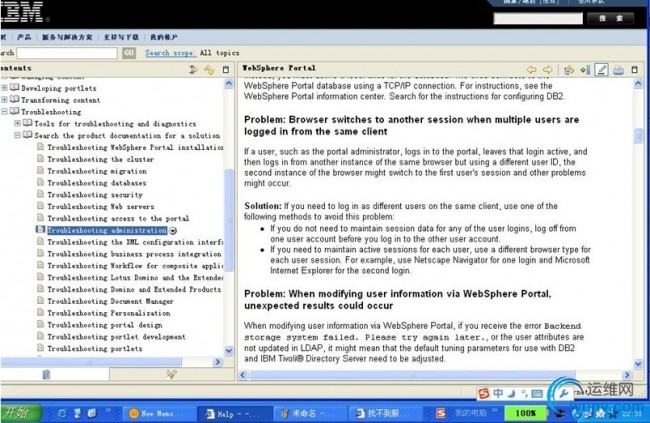The width and height of the screenshot is (650, 423).
Task: Switch to the search results tab at pane bottom
Action: coord(172,374)
